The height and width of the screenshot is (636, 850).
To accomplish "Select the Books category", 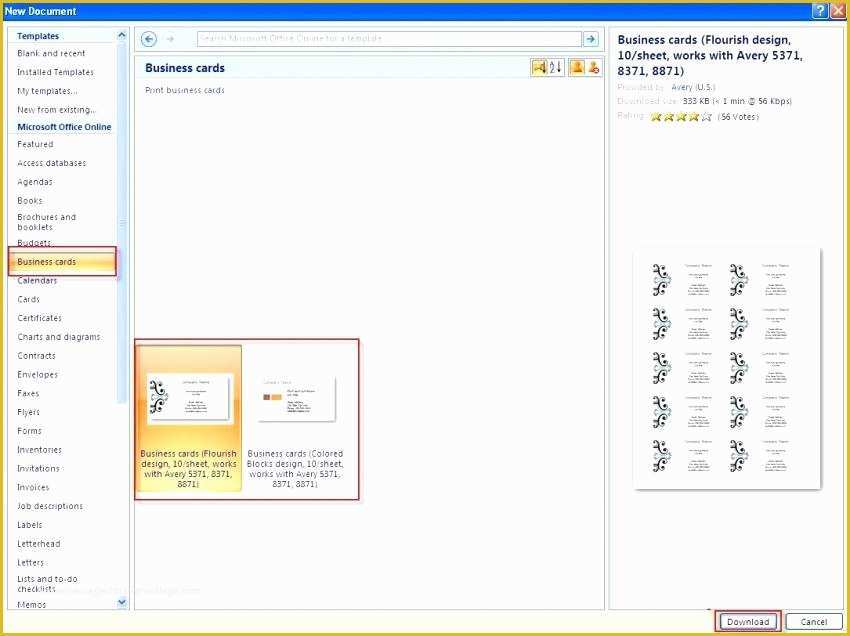I will (30, 201).
